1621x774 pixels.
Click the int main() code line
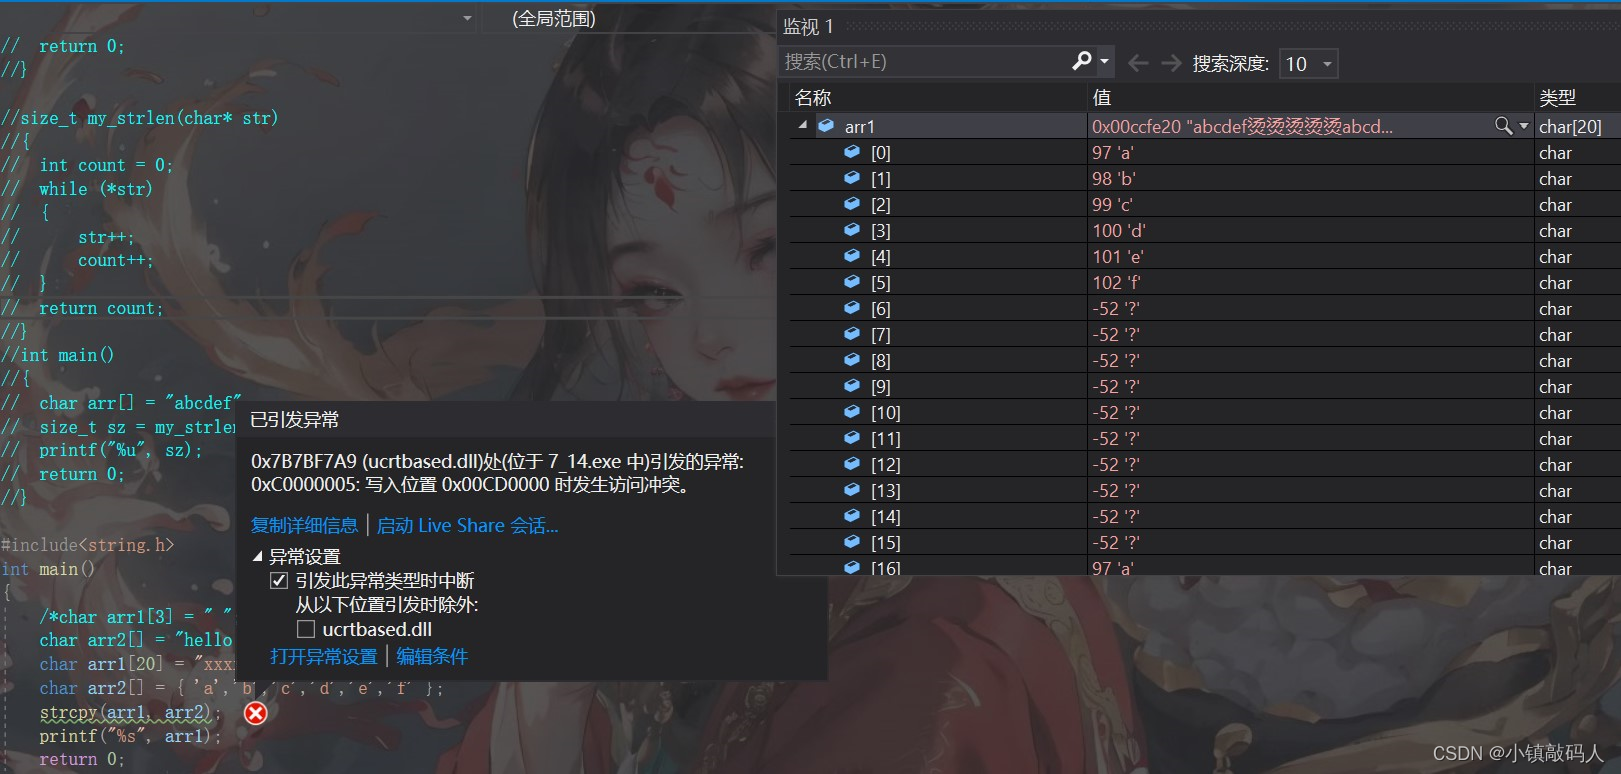[48, 569]
